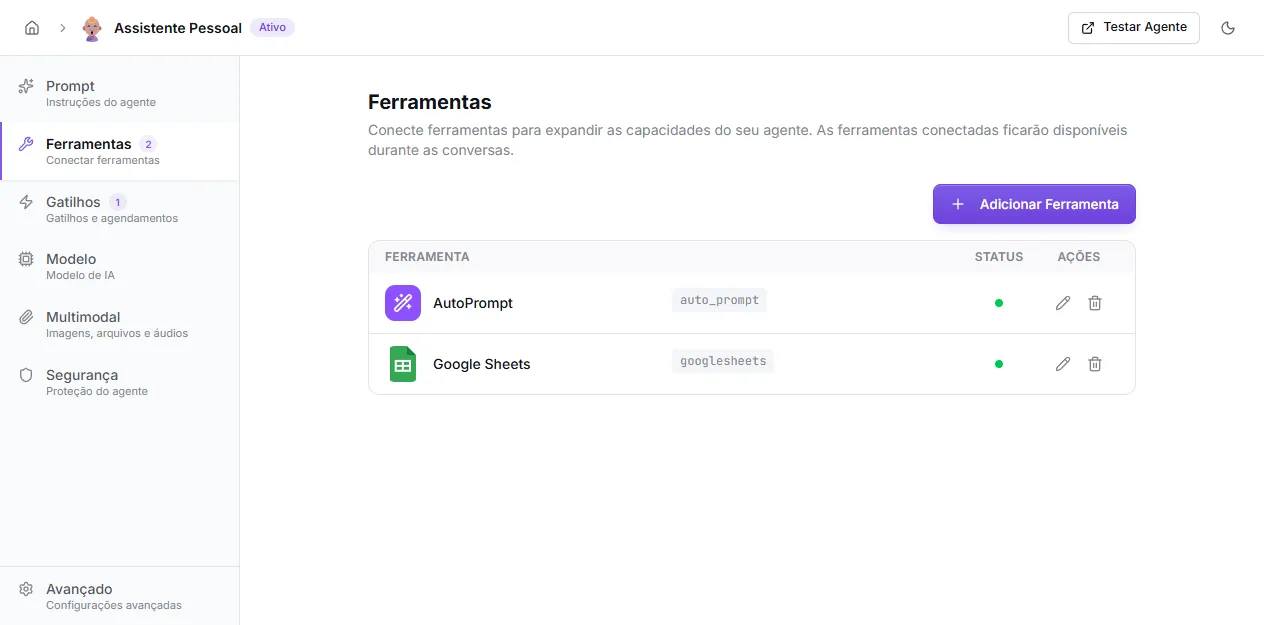This screenshot has height=625, width=1264.
Task: Click the Gatilhos lightning icon
Action: point(26,202)
